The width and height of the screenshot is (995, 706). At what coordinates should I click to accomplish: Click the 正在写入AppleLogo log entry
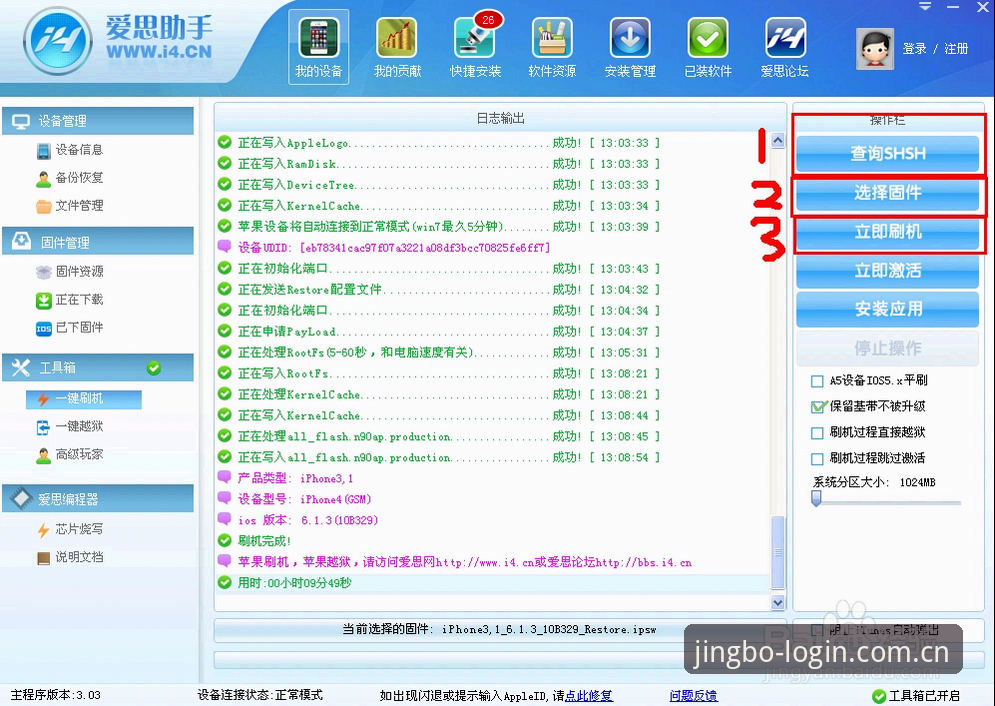439,143
